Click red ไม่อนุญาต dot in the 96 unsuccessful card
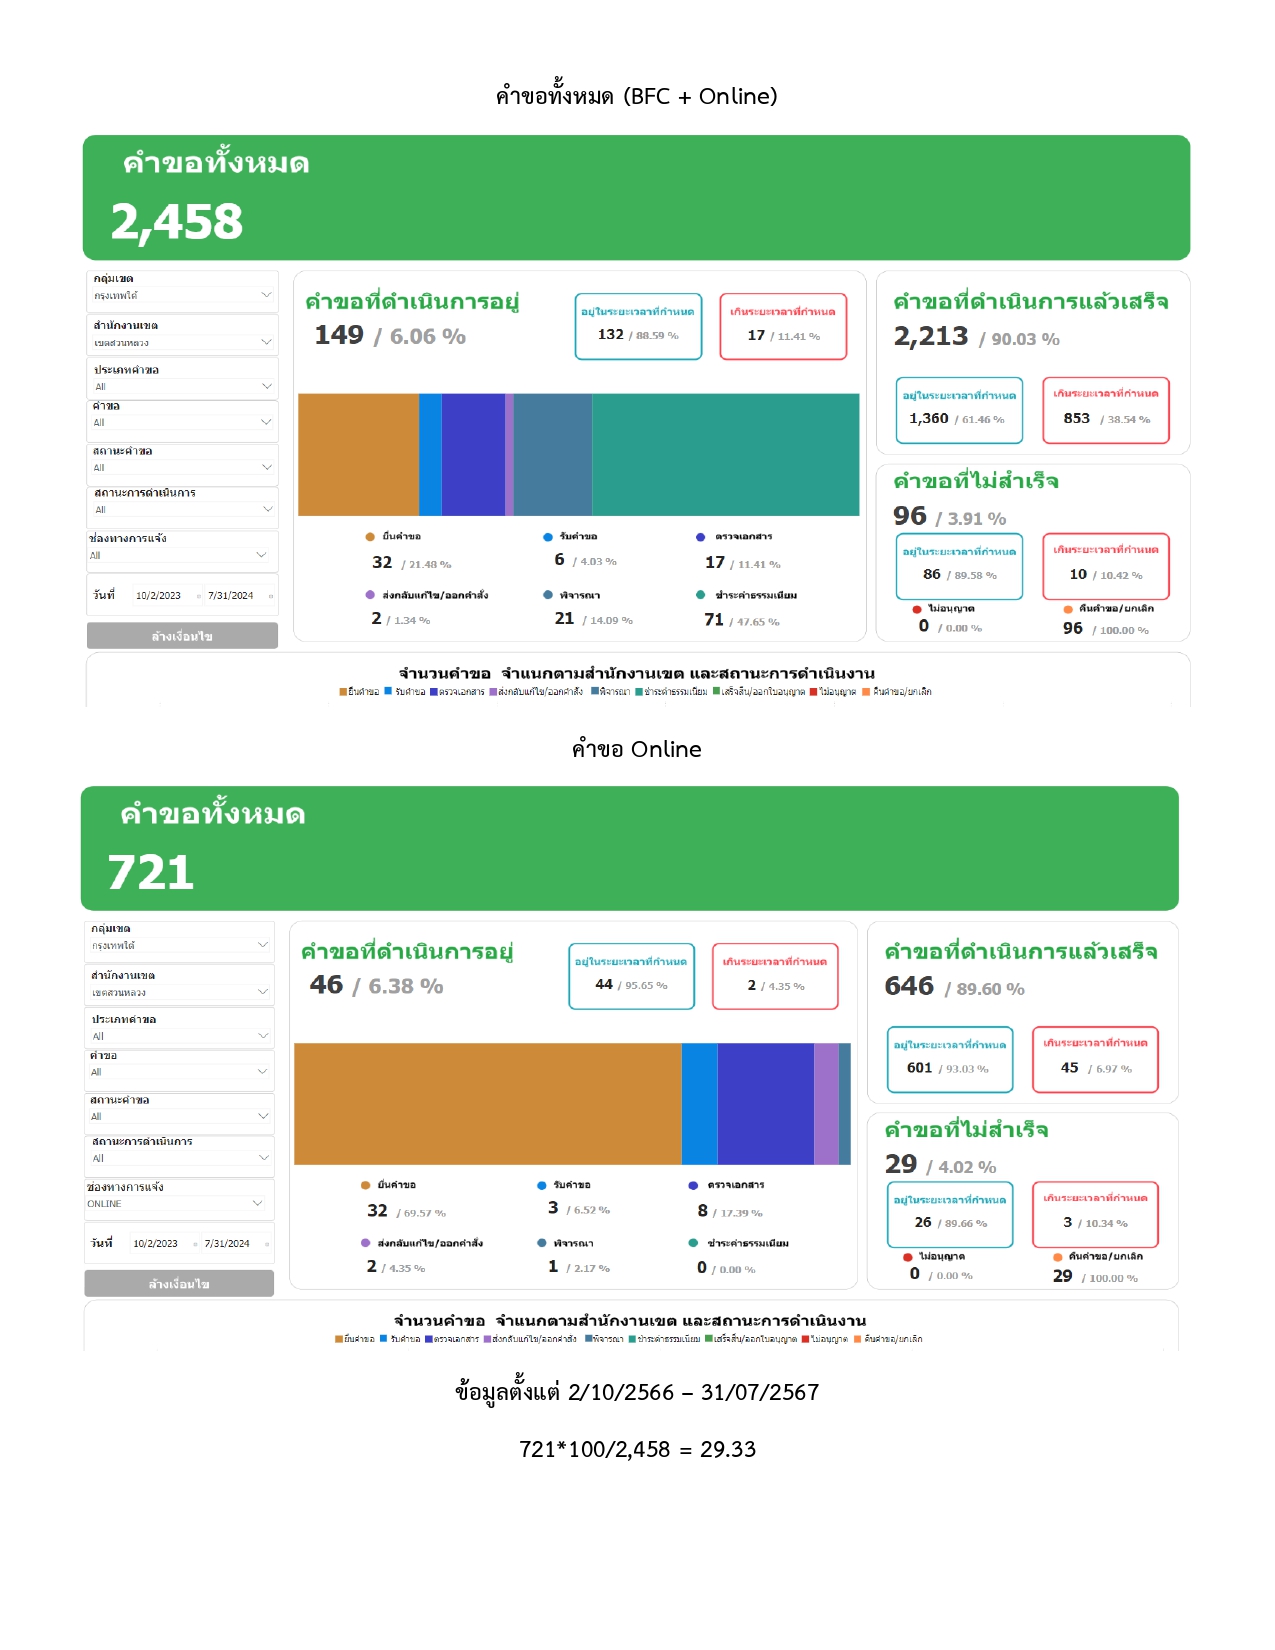Viewport: 1275px width, 1650px height. pyautogui.click(x=916, y=609)
